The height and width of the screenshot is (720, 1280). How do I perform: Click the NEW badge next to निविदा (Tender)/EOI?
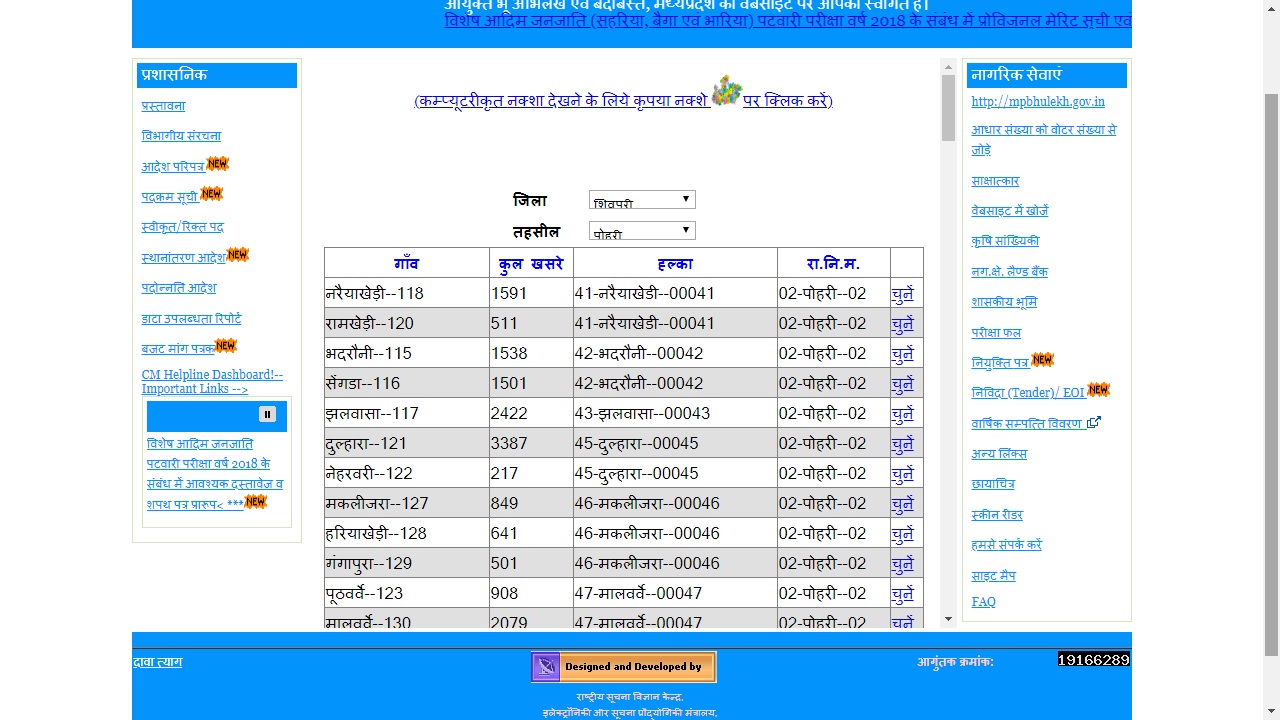(1097, 389)
